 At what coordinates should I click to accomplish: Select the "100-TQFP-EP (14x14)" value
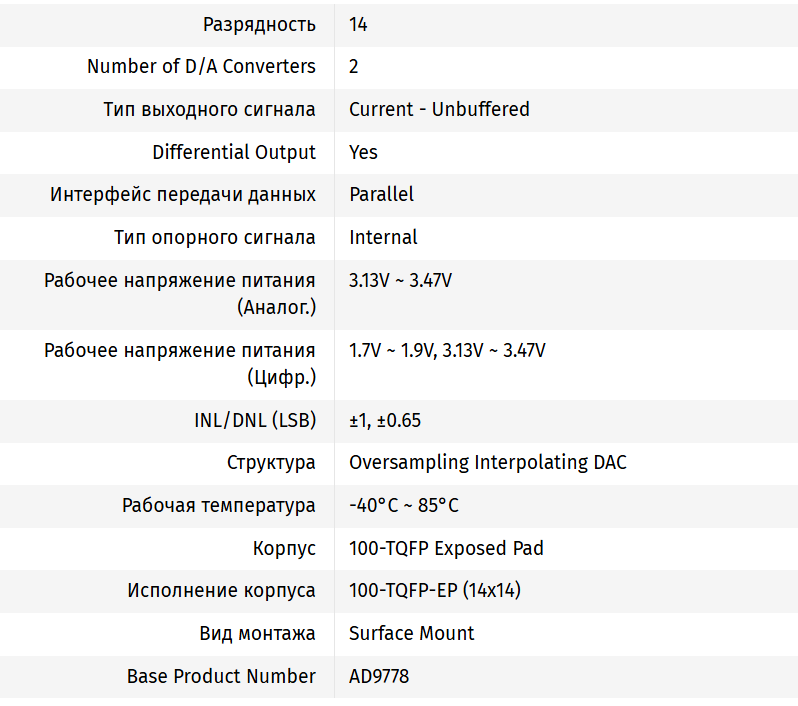(435, 590)
